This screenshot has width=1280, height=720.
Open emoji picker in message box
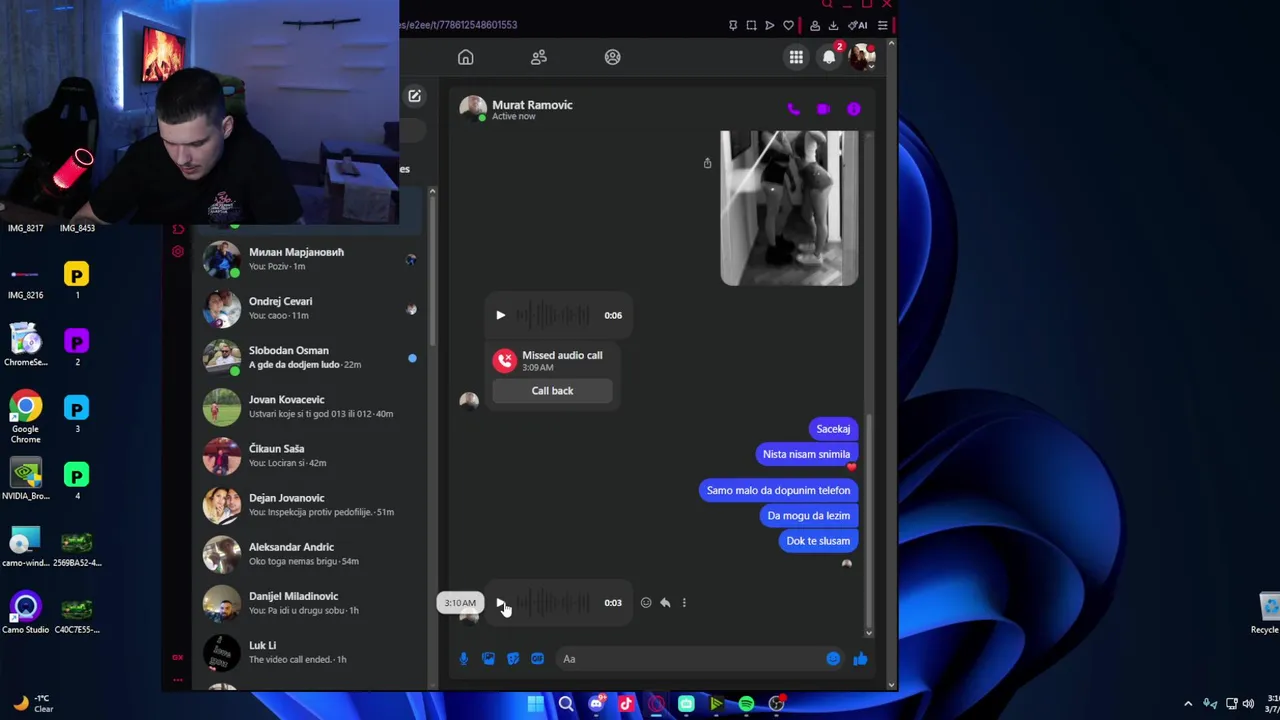click(x=833, y=659)
